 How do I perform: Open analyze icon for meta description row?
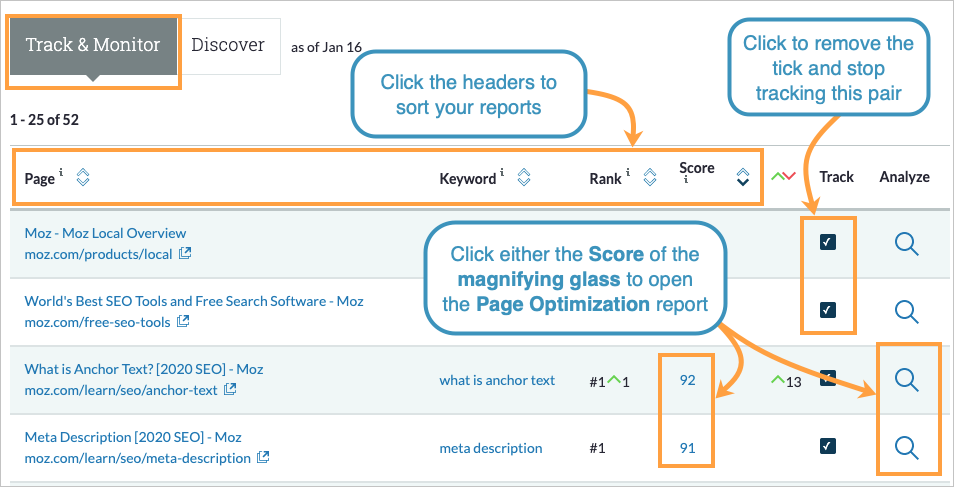(907, 447)
